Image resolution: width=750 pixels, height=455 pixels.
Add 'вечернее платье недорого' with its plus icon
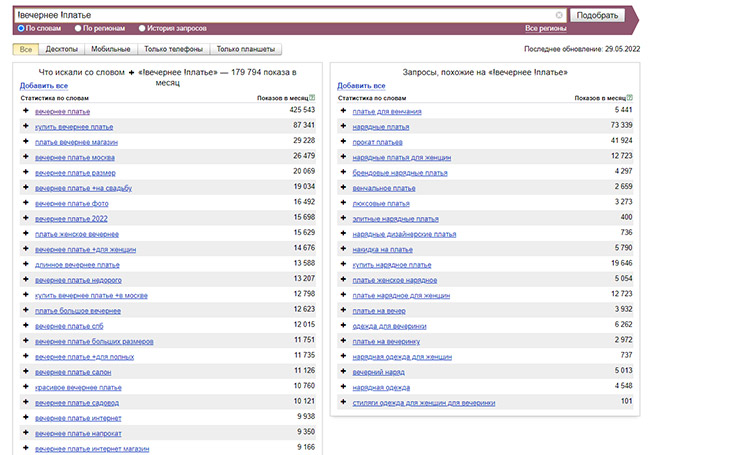[26, 279]
